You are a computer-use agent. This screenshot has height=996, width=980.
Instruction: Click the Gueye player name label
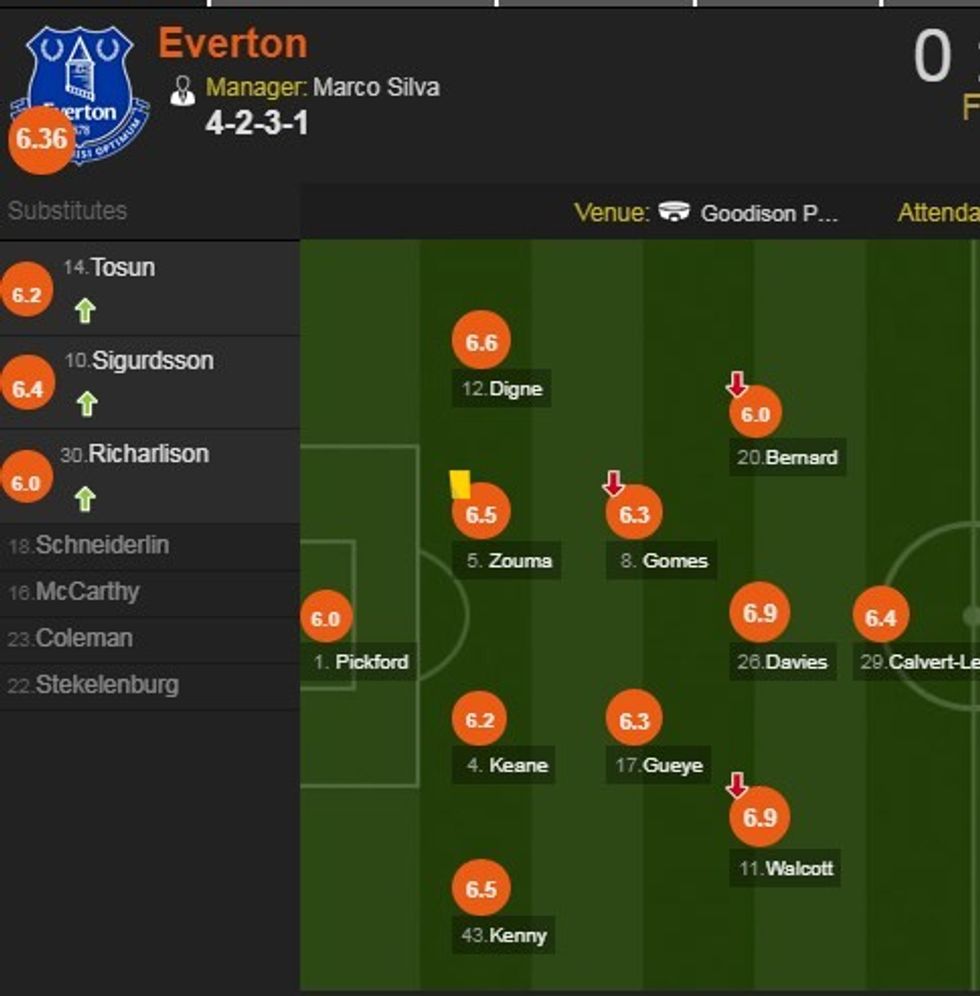click(x=672, y=766)
